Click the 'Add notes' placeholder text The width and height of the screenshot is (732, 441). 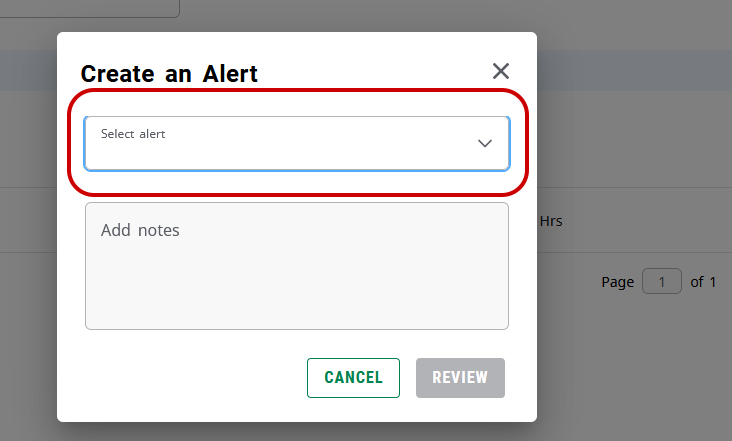[140, 230]
